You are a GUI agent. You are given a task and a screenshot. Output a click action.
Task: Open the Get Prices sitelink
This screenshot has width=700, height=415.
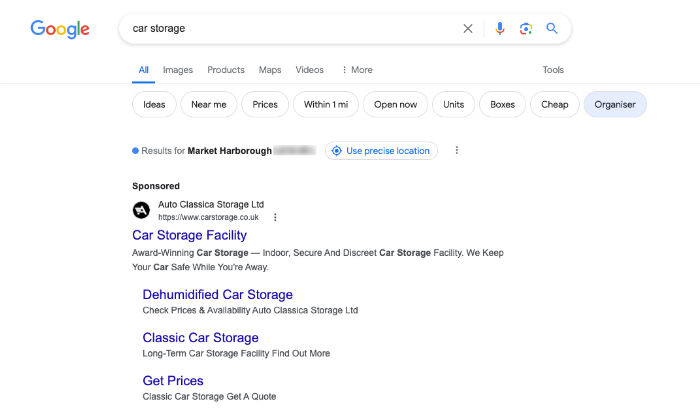[x=173, y=381]
